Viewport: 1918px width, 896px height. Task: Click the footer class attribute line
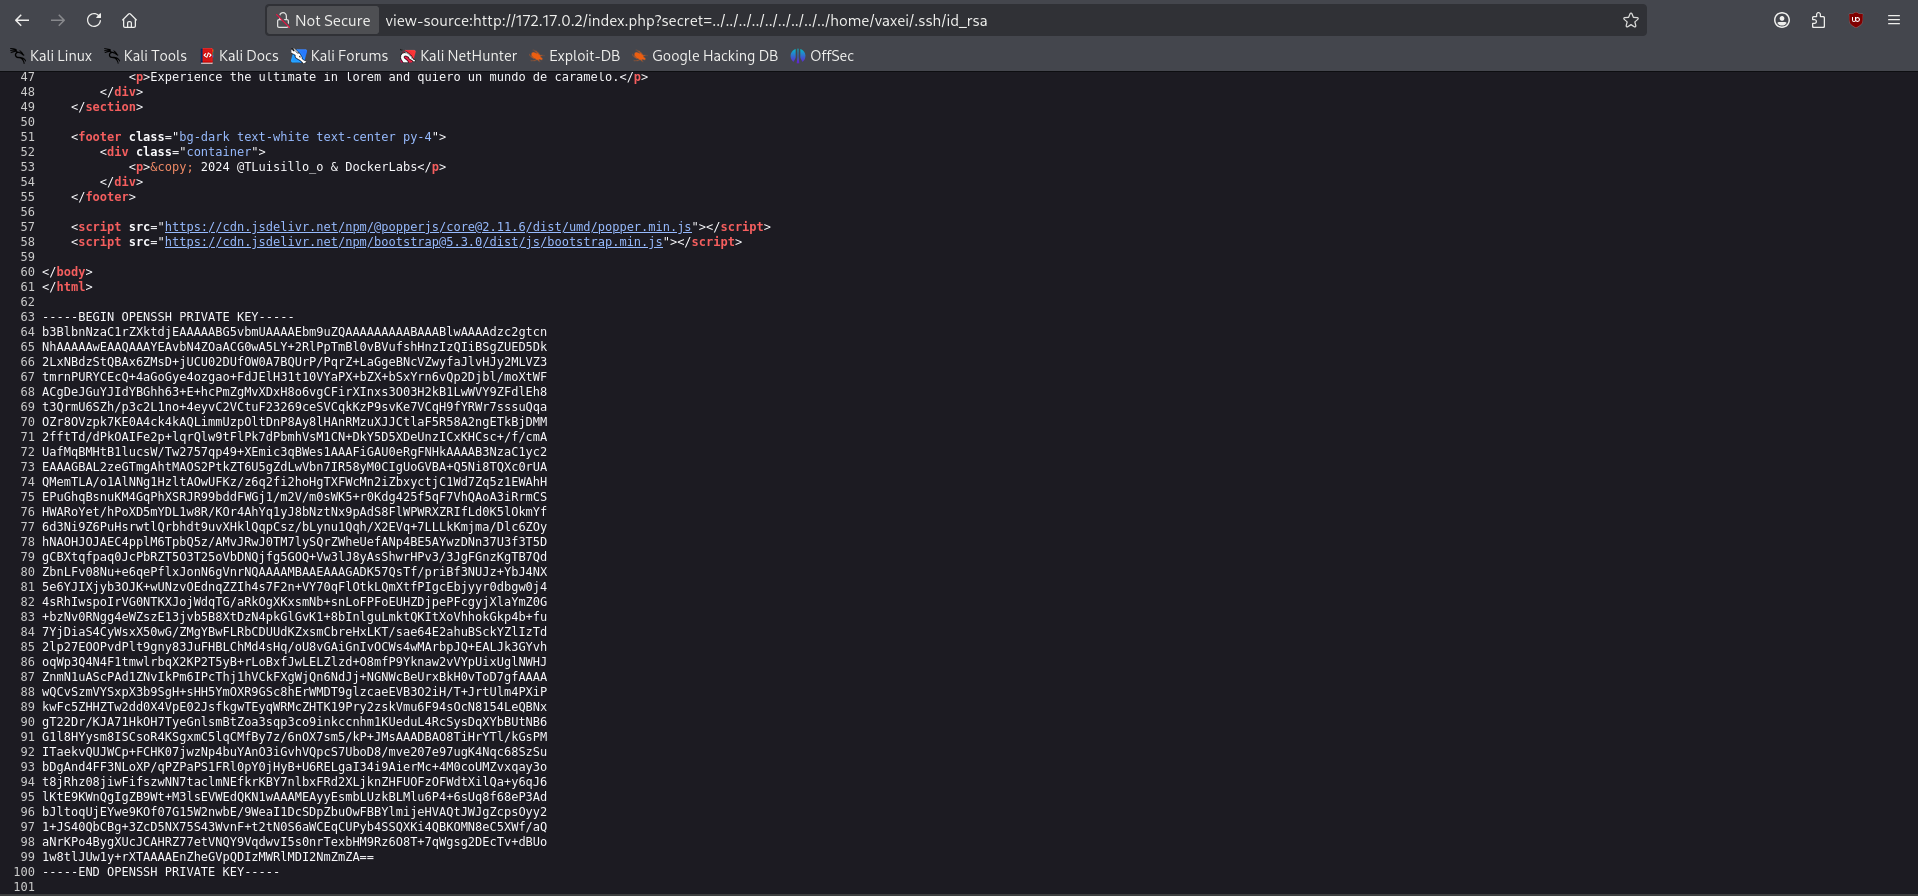pyautogui.click(x=258, y=137)
